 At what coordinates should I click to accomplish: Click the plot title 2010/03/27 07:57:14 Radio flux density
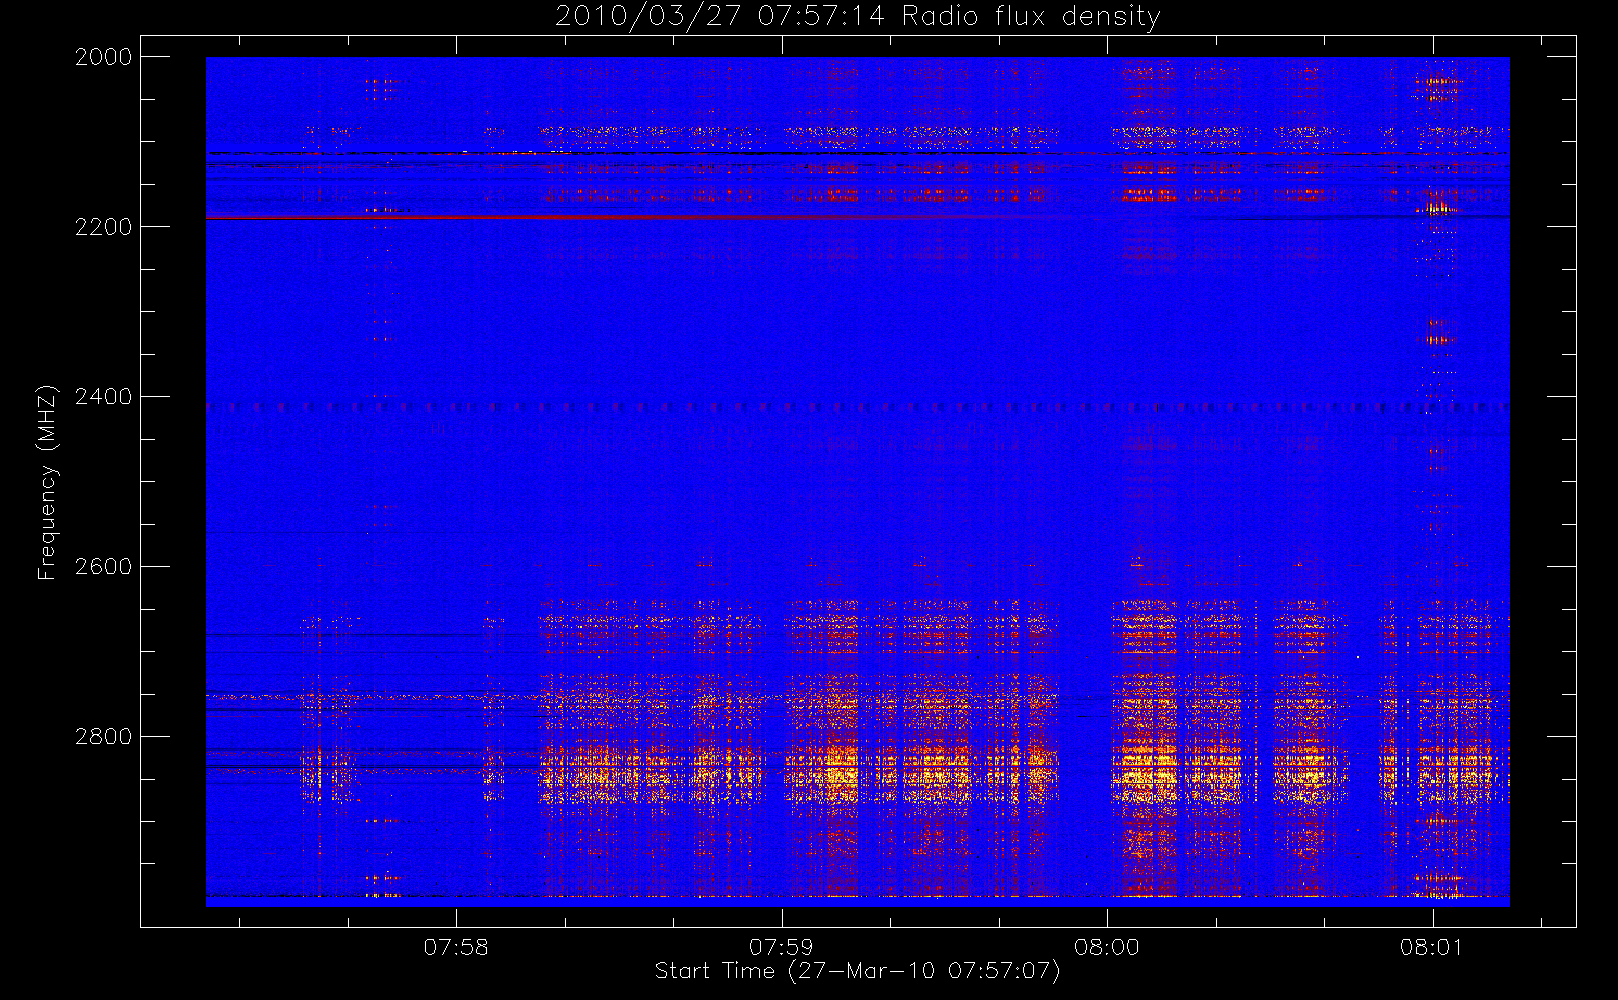coord(858,17)
